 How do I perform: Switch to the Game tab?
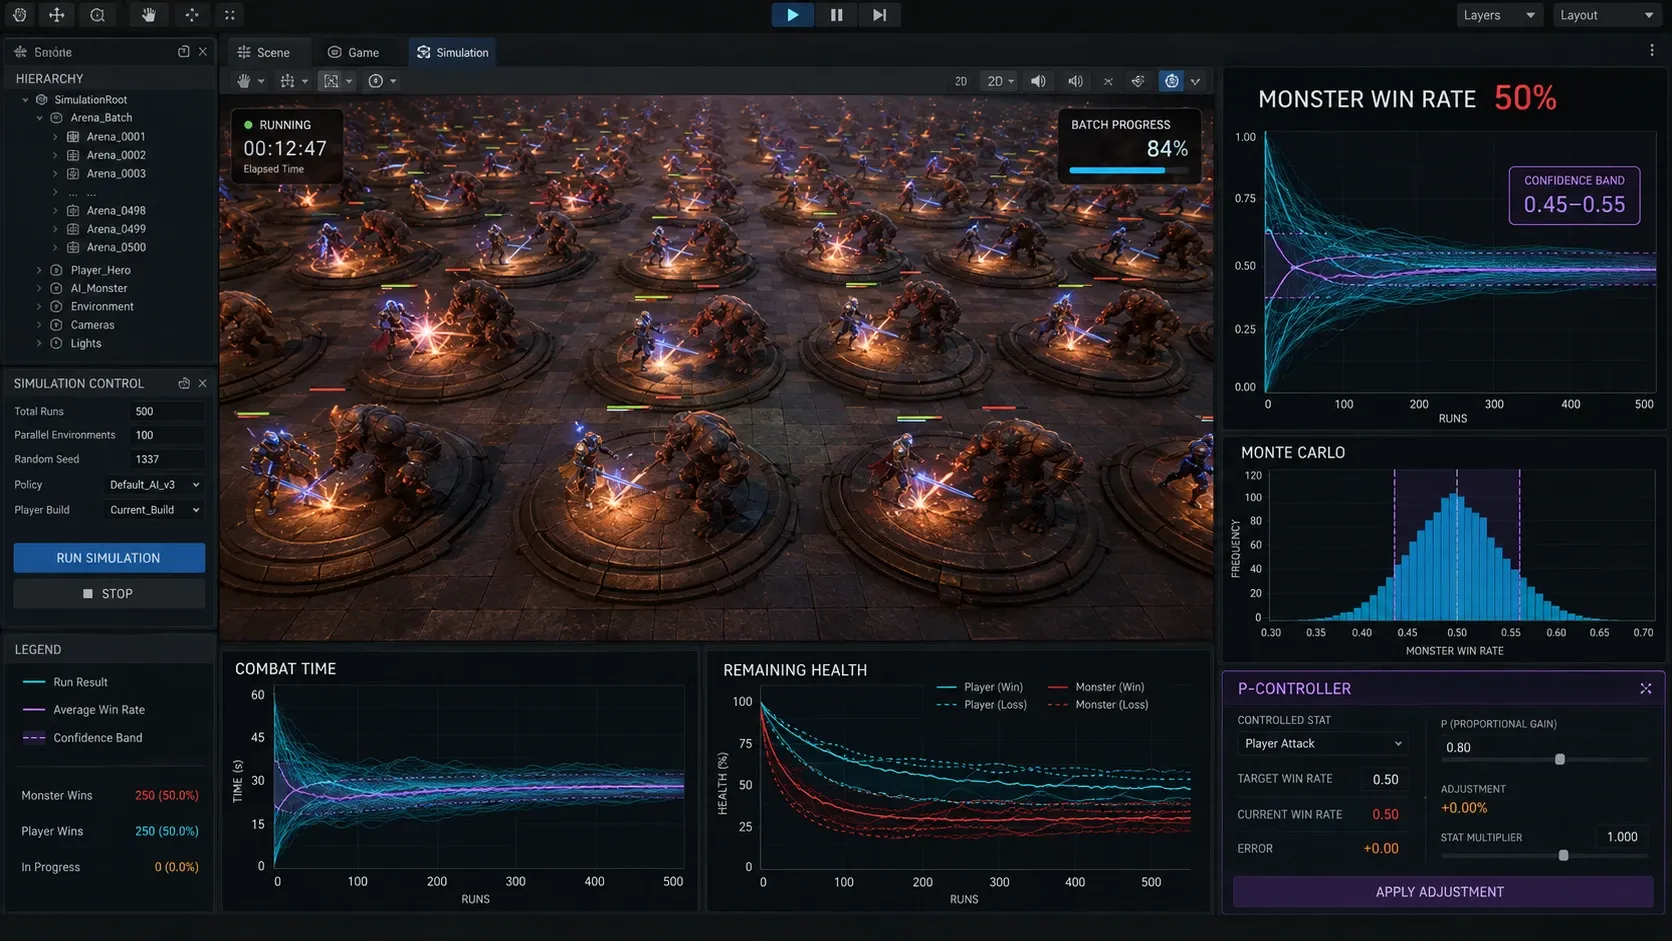[x=354, y=52]
